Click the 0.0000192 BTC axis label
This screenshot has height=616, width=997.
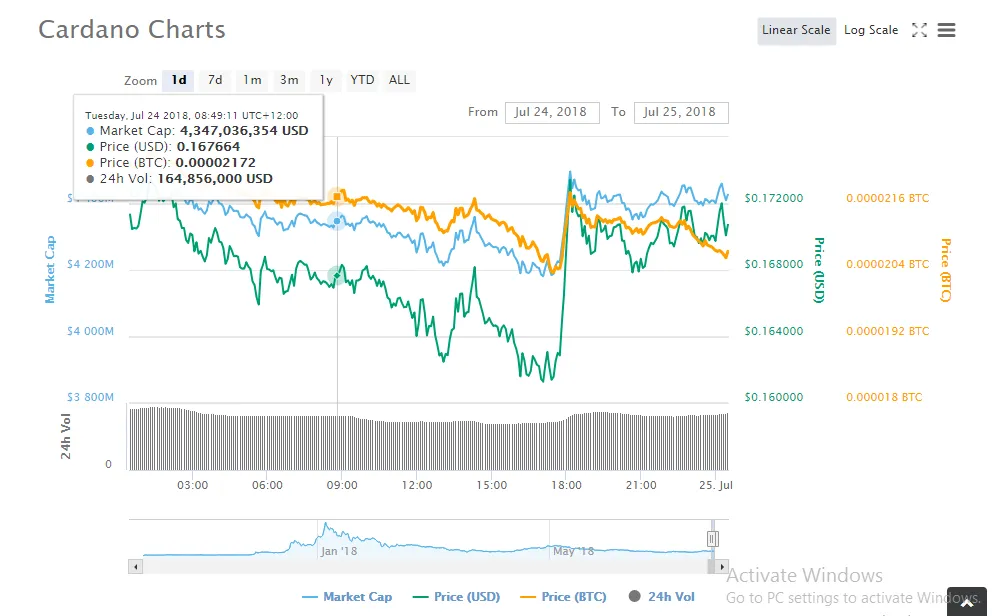[x=888, y=331]
